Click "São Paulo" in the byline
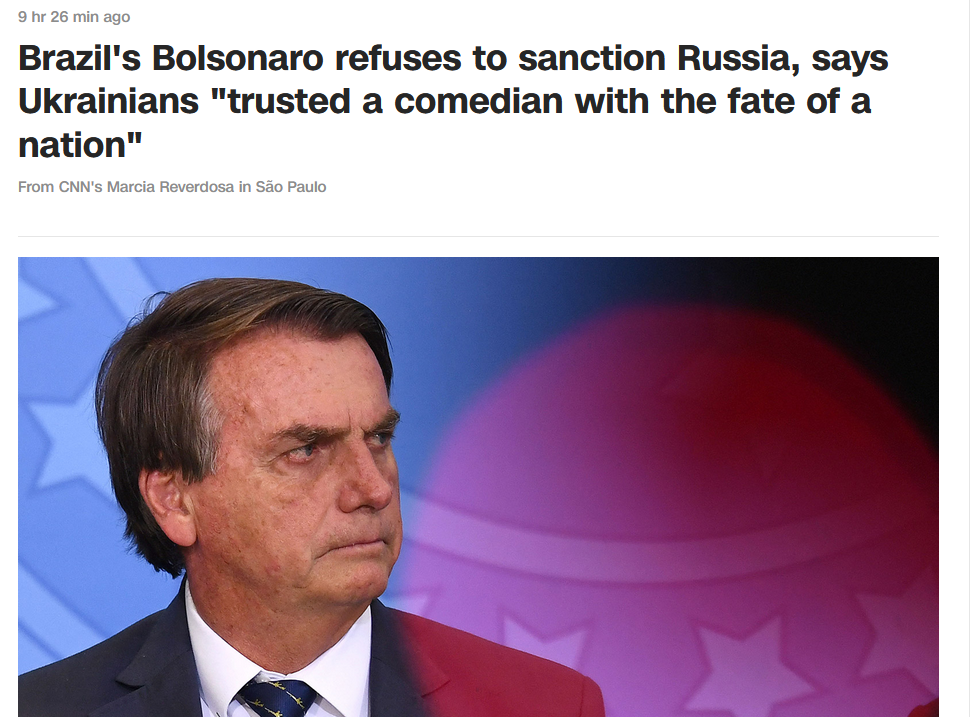 pos(291,187)
